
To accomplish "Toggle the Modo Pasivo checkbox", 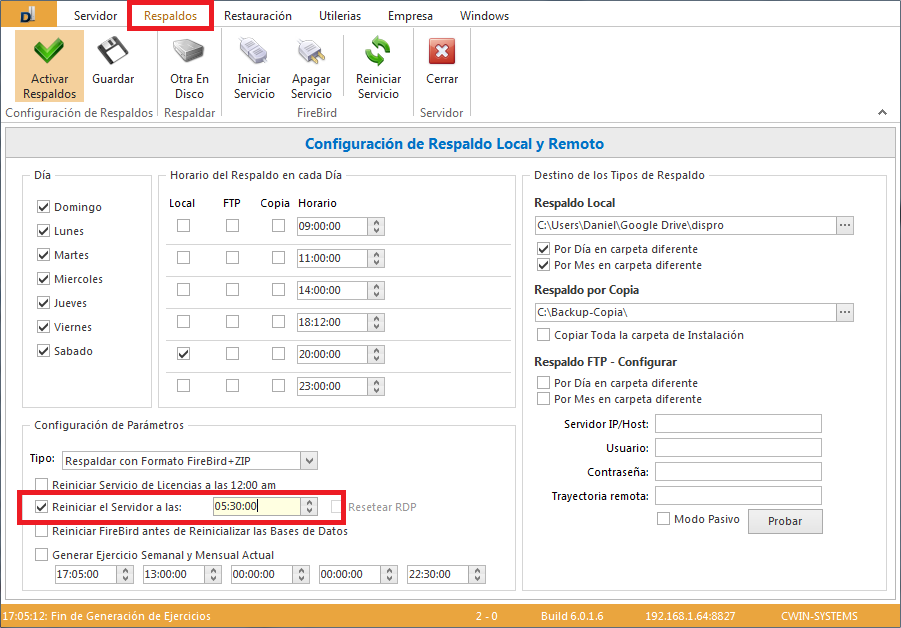I will pos(663,519).
